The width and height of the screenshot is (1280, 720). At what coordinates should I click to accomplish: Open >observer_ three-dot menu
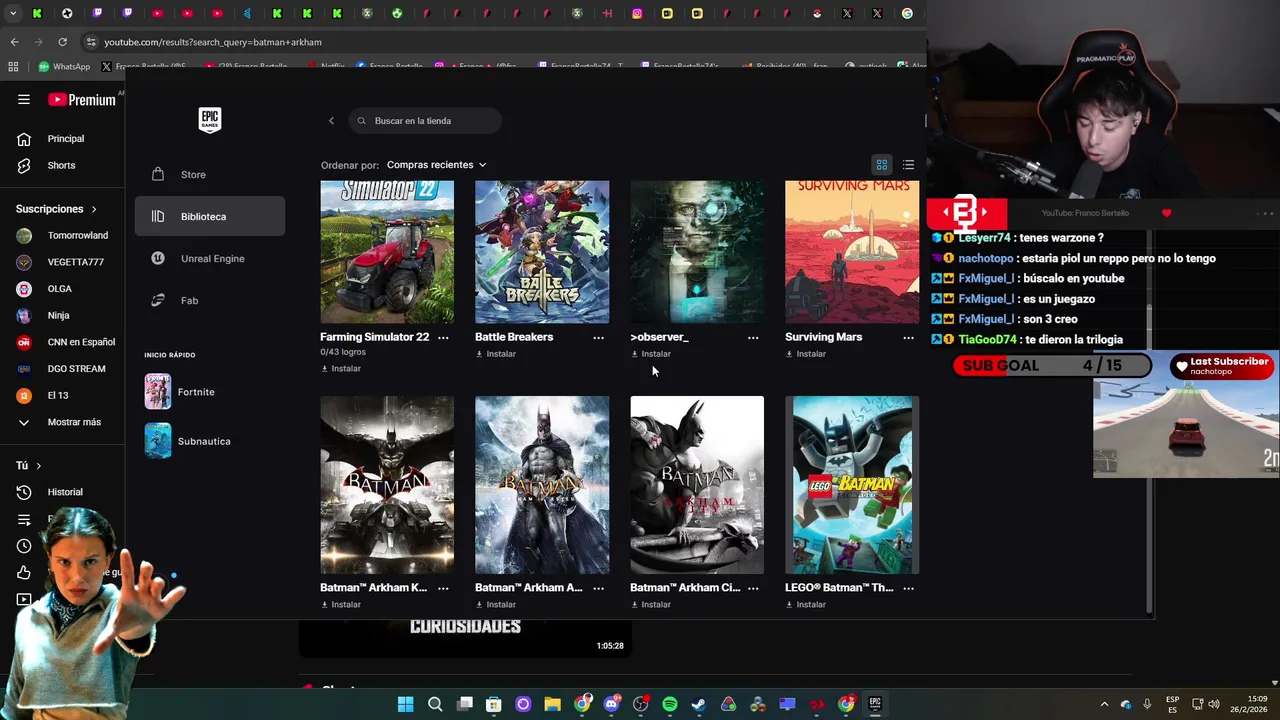753,338
